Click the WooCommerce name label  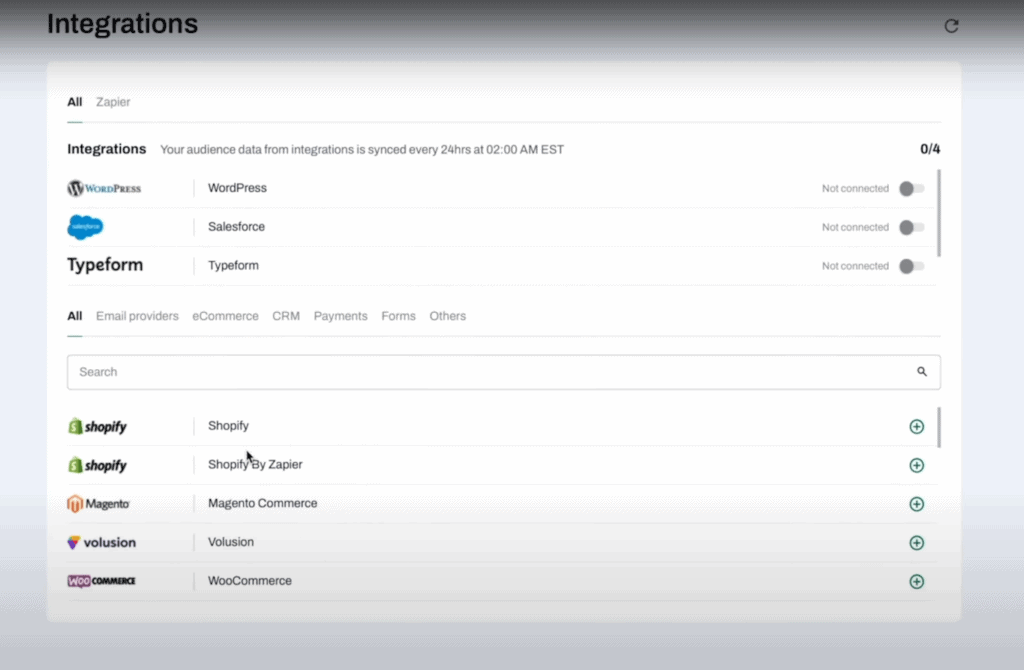coord(249,581)
